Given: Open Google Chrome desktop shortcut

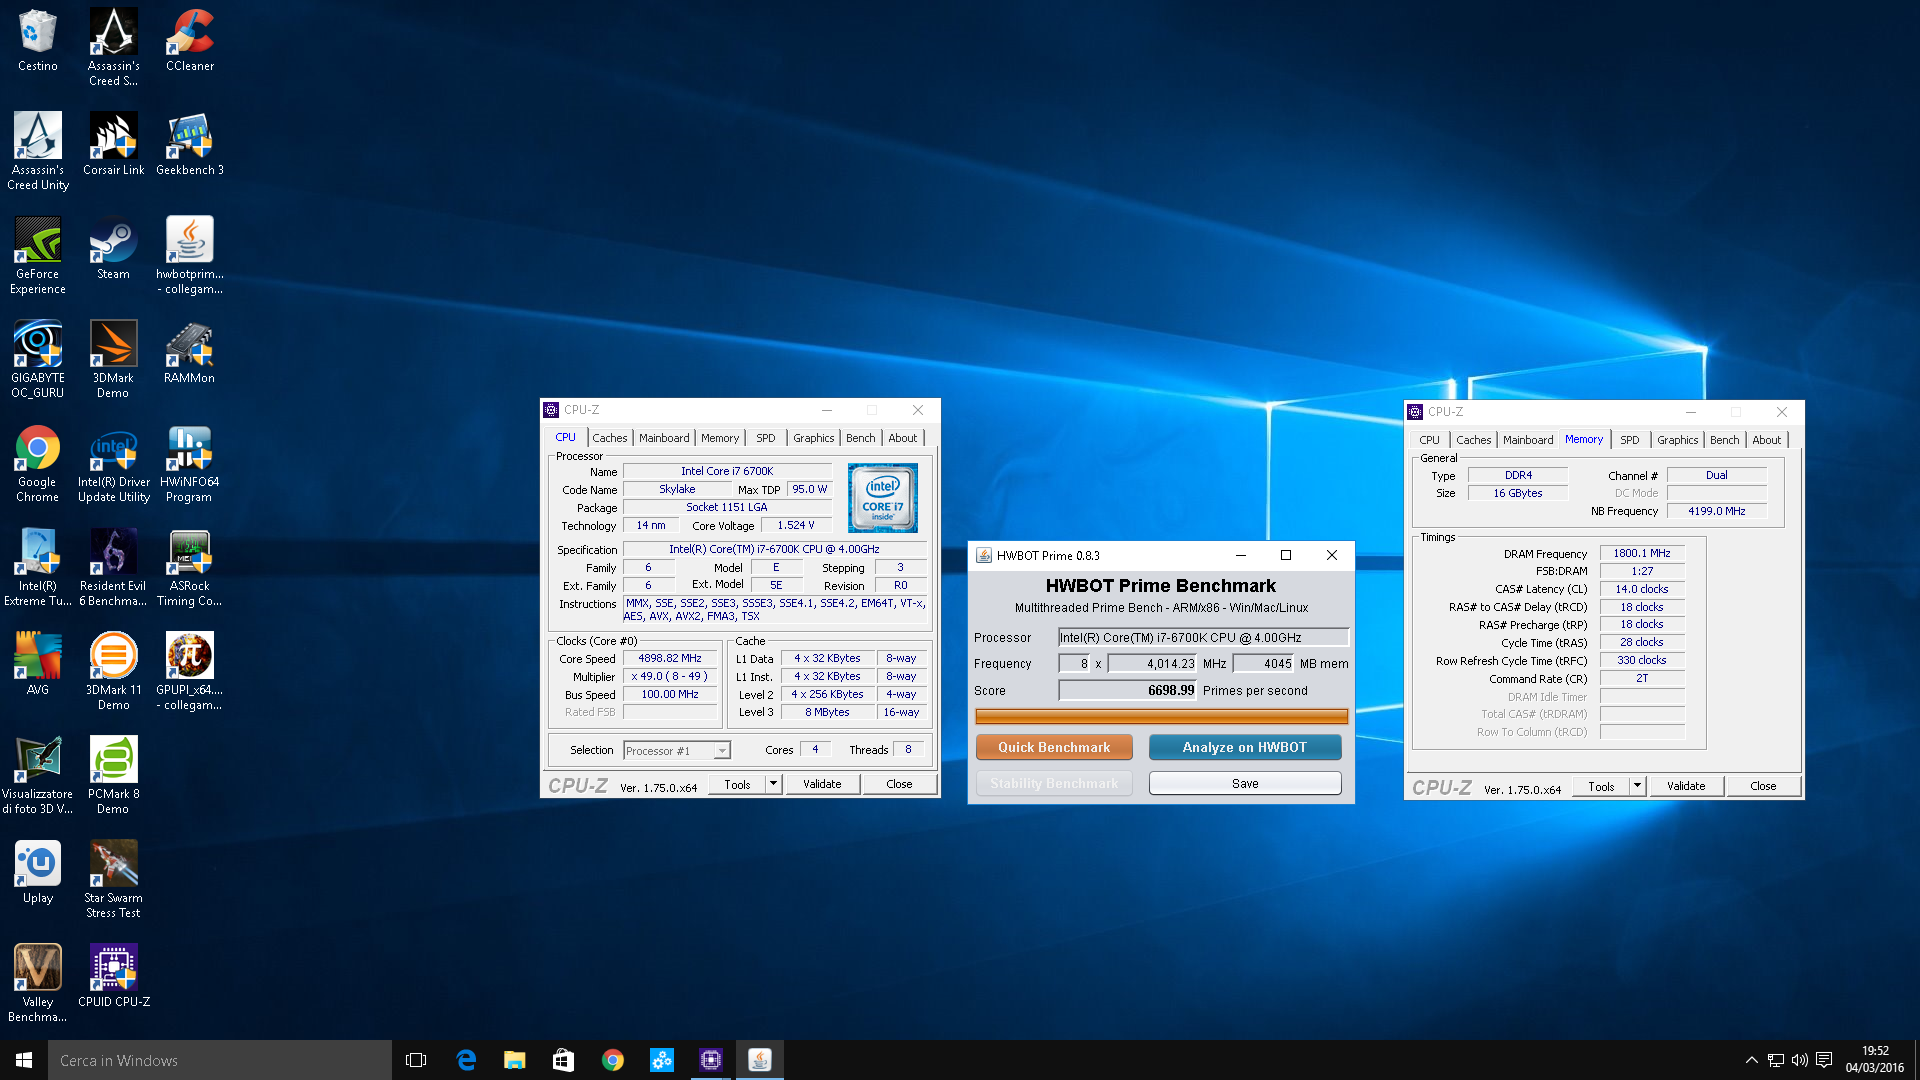Looking at the screenshot, I should tap(37, 463).
